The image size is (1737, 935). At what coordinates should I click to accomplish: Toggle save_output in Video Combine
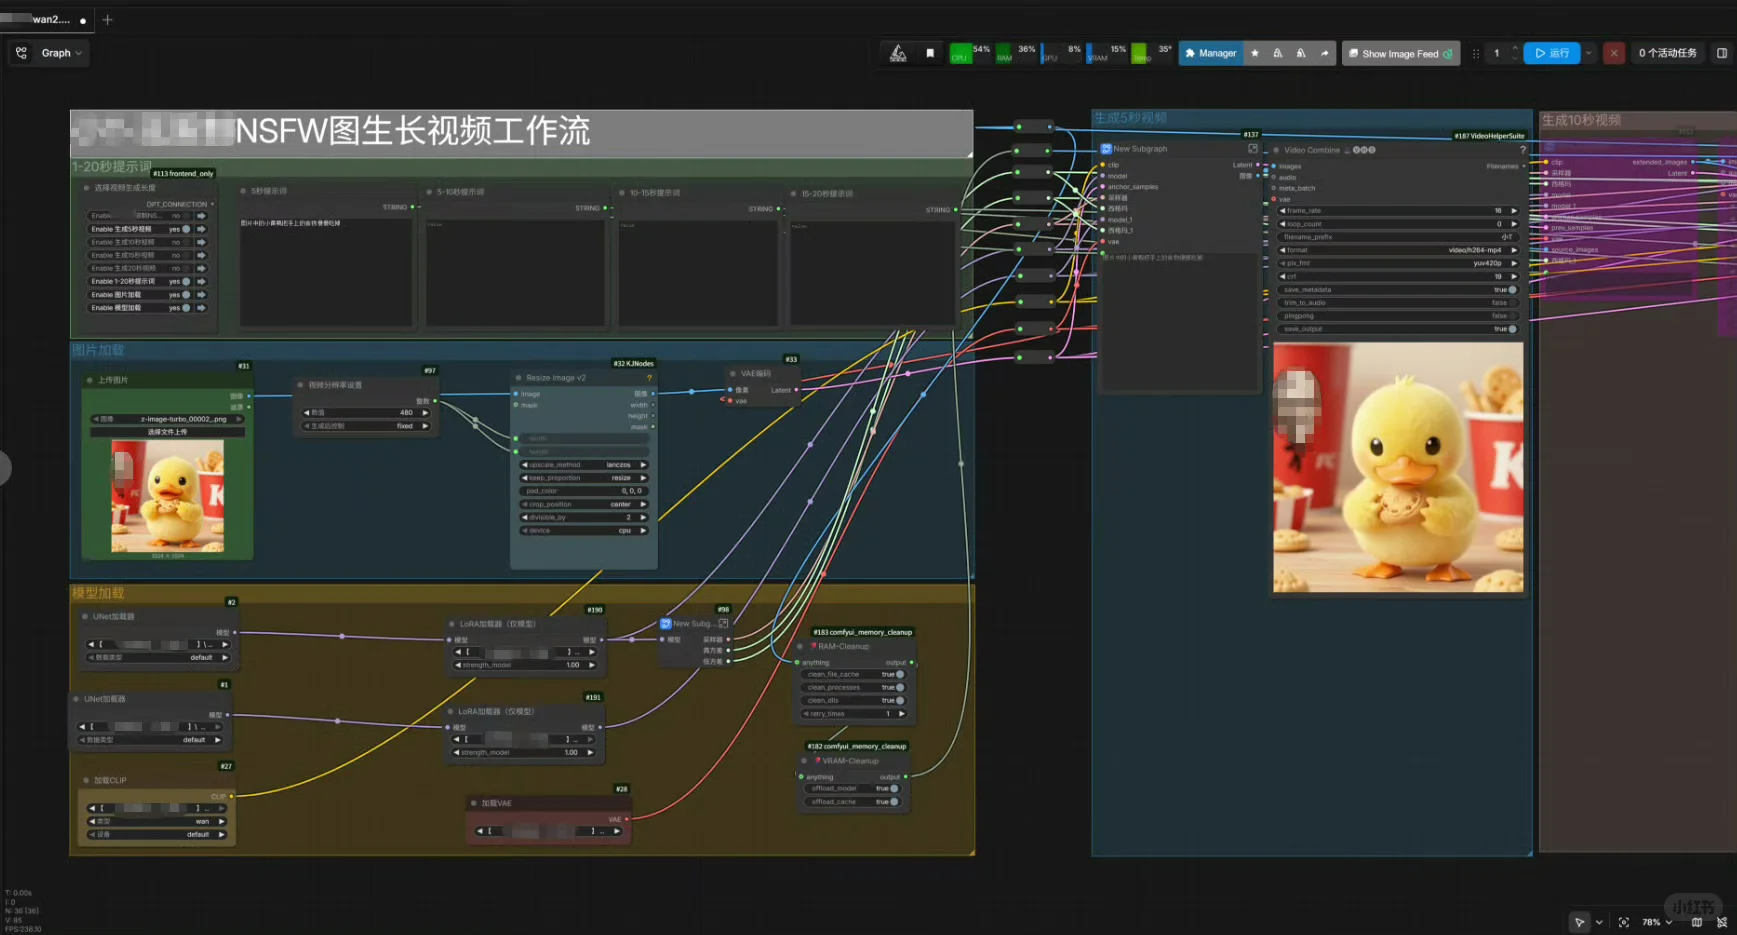click(1398, 329)
